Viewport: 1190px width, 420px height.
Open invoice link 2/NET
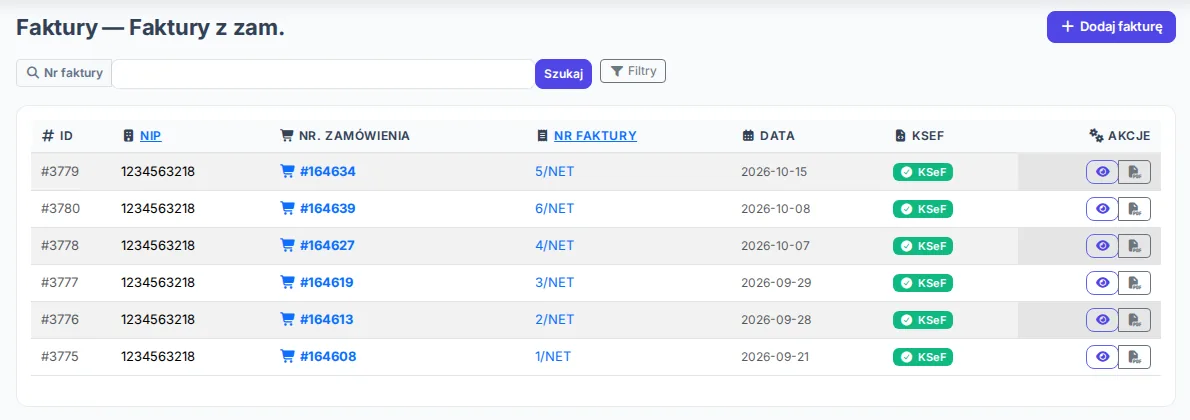(x=555, y=320)
